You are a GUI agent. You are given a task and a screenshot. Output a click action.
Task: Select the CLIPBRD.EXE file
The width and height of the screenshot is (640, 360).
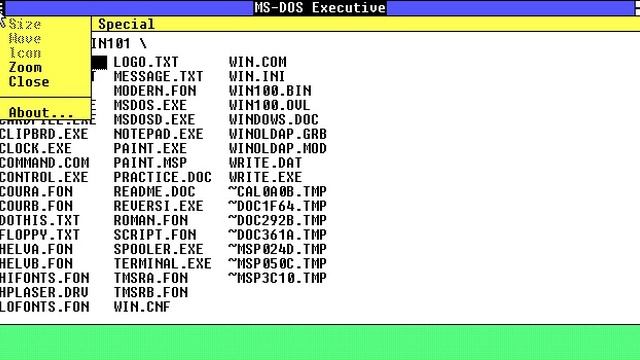tap(44, 134)
